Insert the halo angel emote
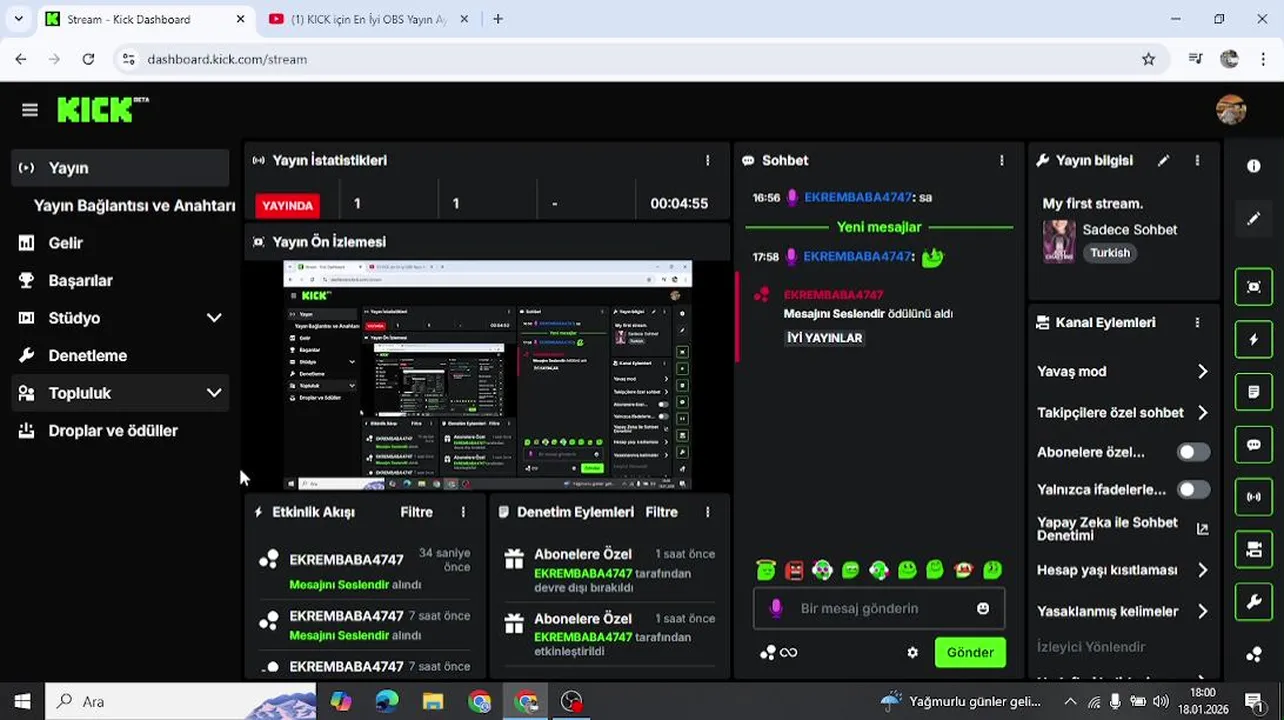The image size is (1284, 720). (766, 570)
